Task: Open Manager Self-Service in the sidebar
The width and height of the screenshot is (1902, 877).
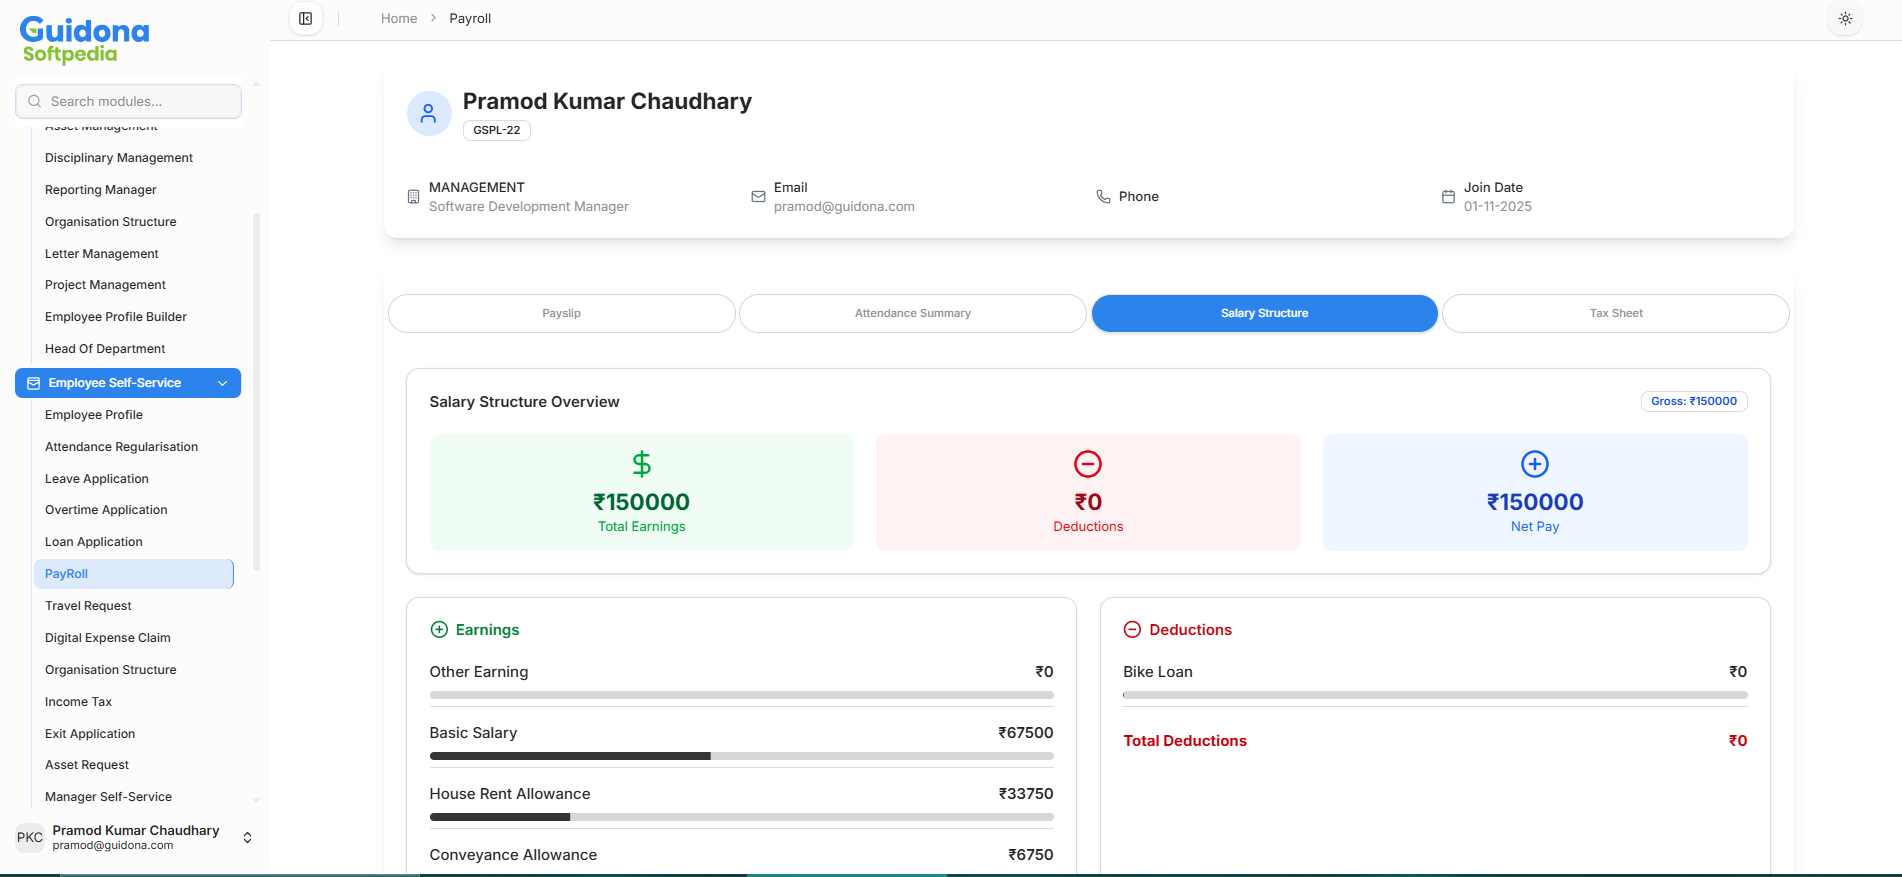Action: click(x=108, y=797)
